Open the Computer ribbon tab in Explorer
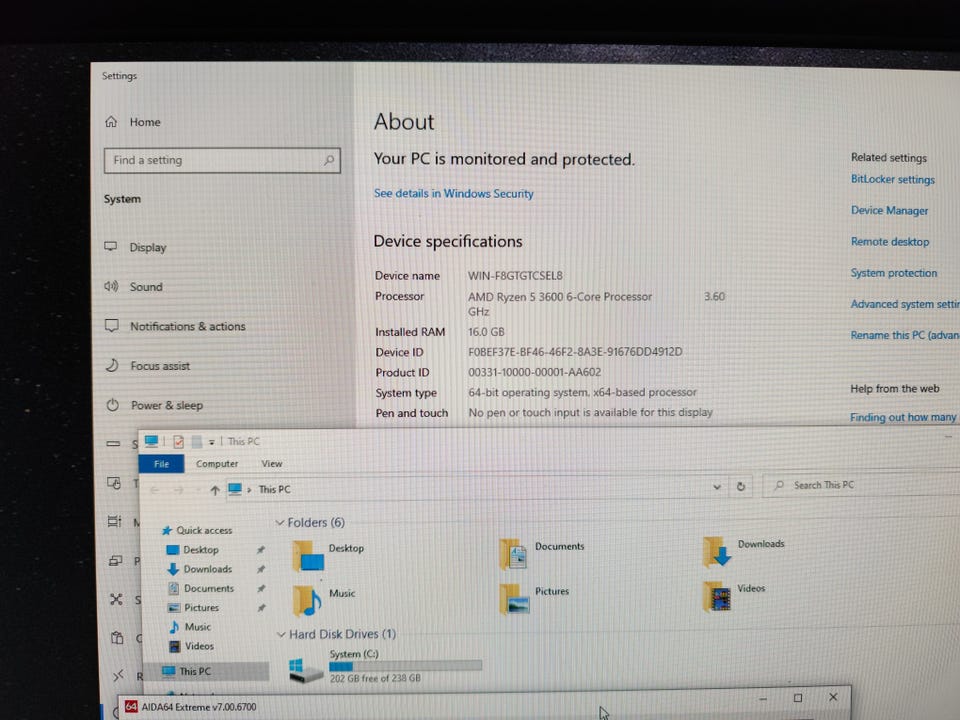The height and width of the screenshot is (720, 960). point(217,464)
